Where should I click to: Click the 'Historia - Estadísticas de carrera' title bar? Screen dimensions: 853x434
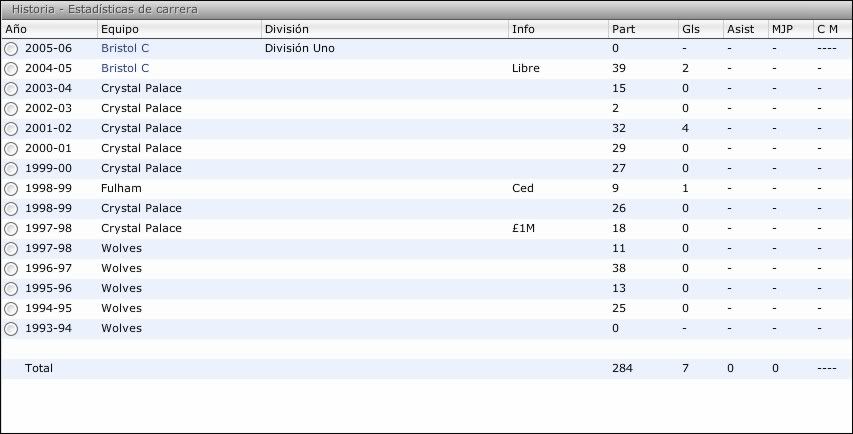(x=426, y=10)
